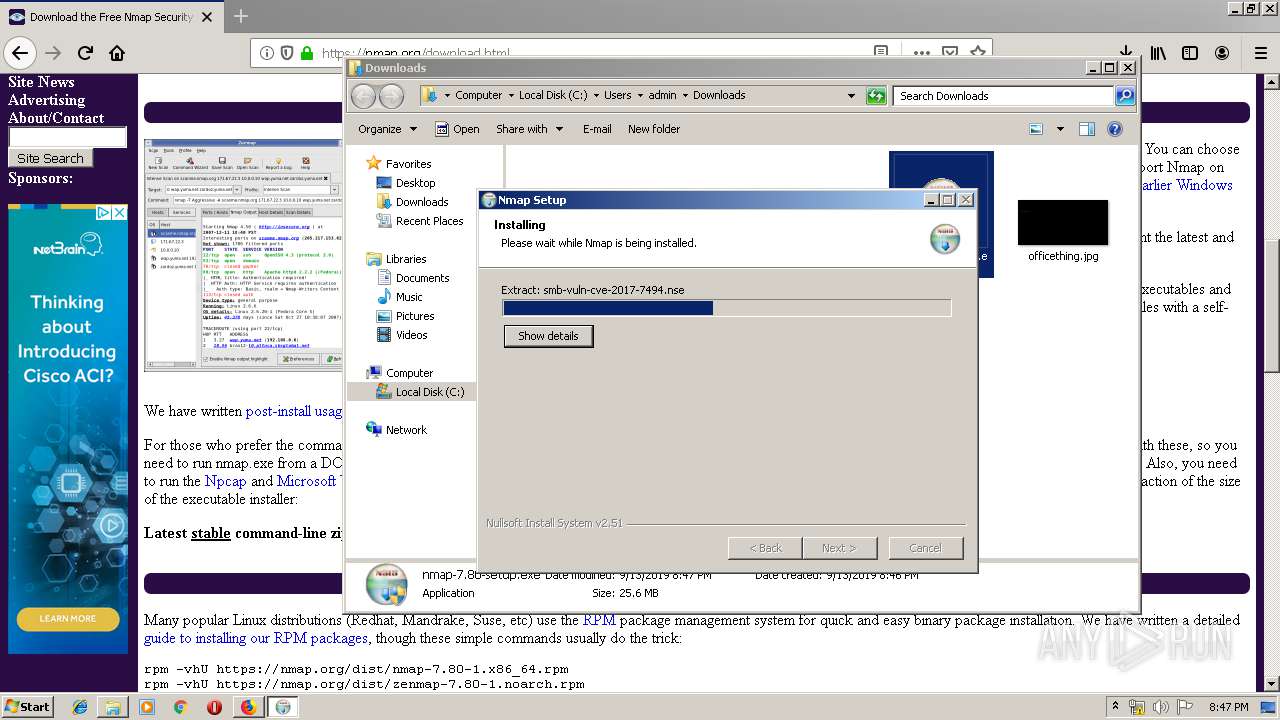Expand the address bar history dropdown
Image resolution: width=1280 pixels, height=720 pixels.
(851, 96)
